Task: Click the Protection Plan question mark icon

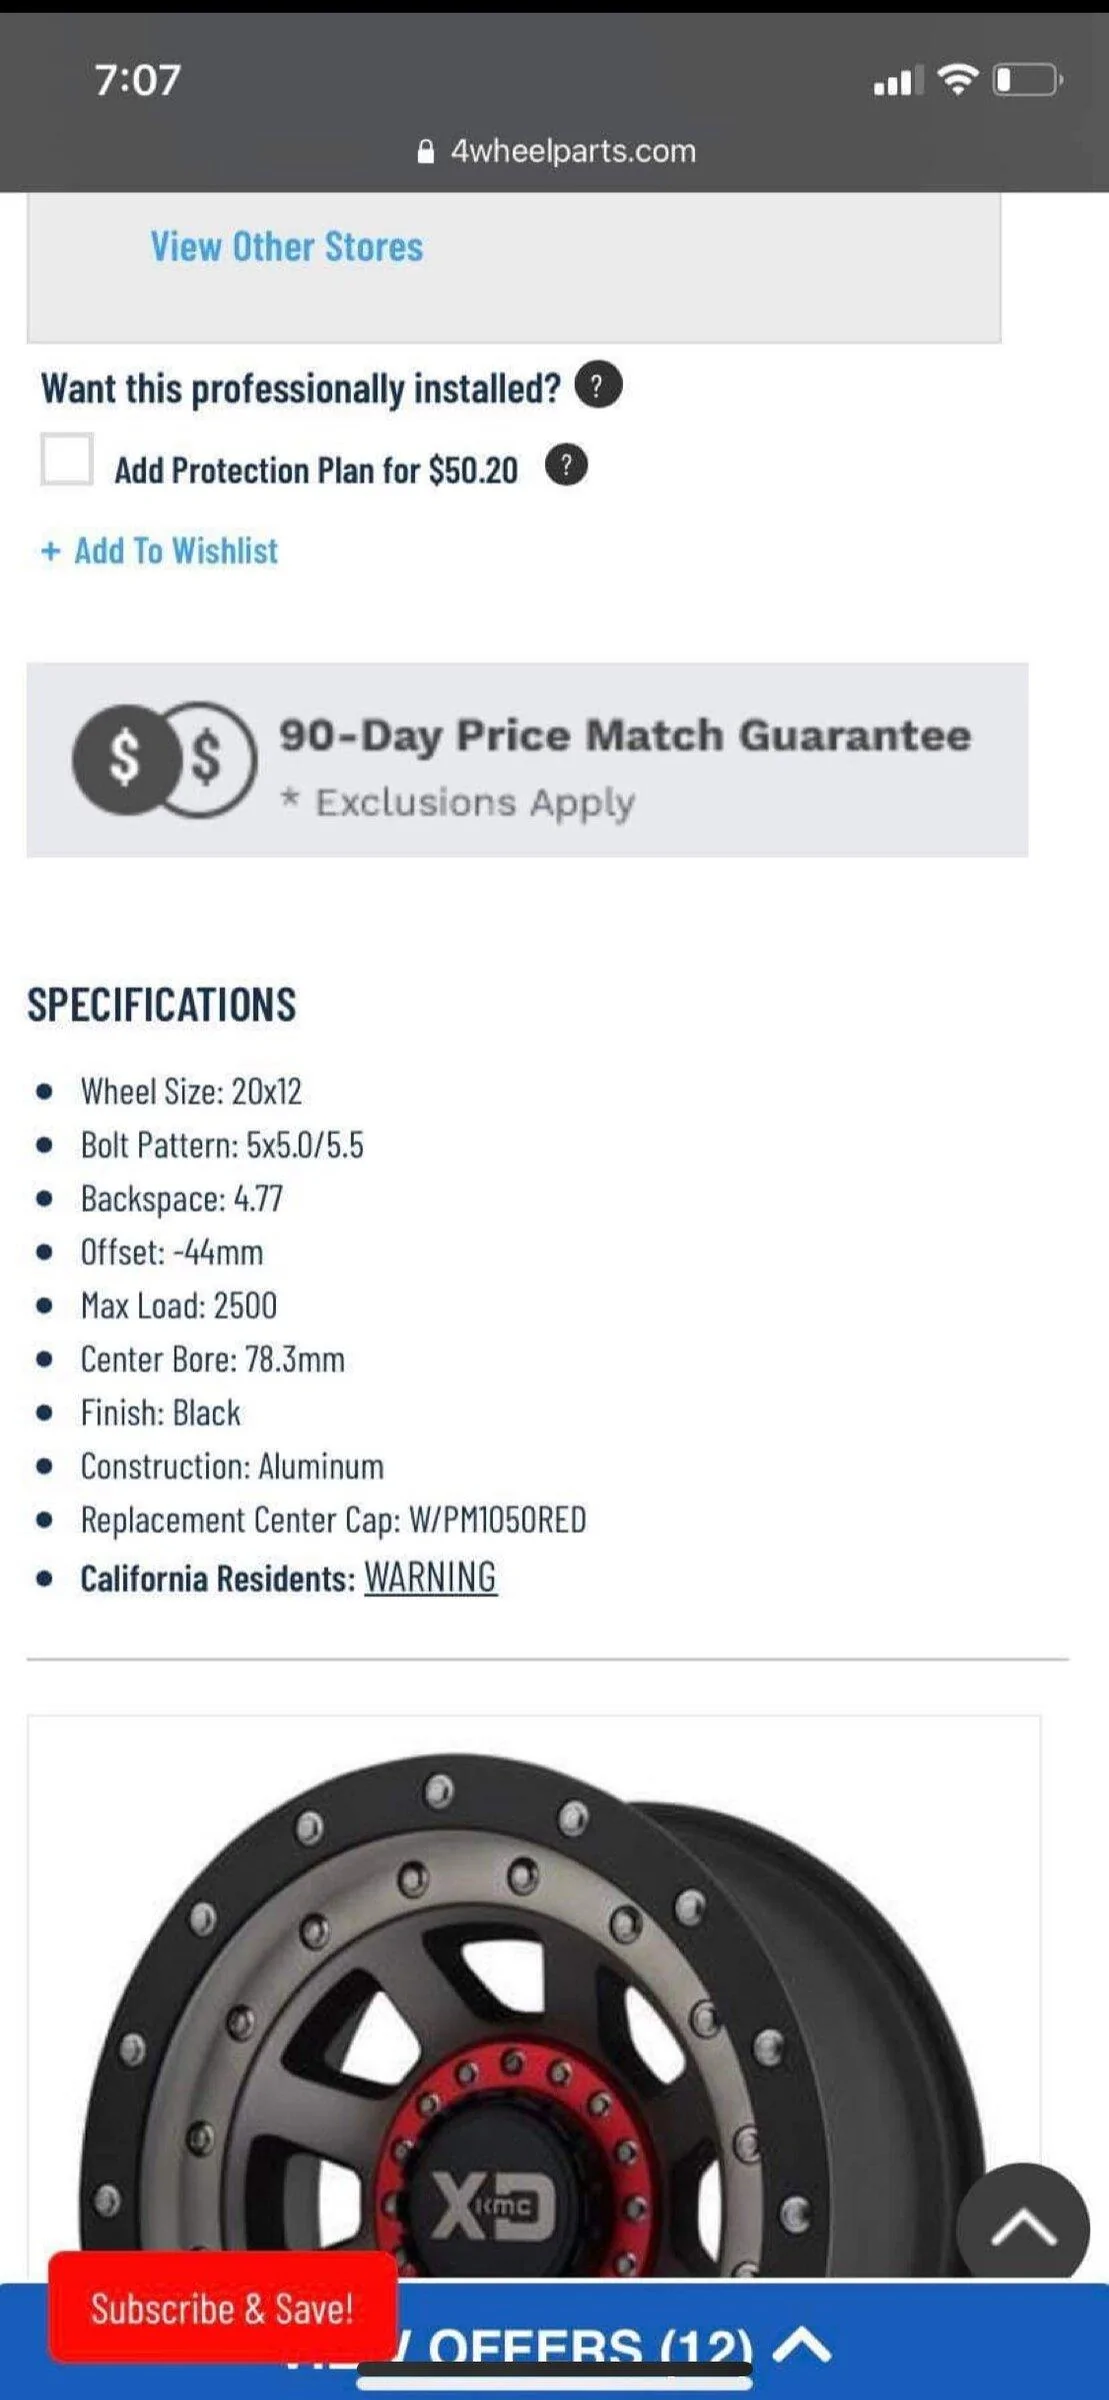Action: (x=566, y=466)
